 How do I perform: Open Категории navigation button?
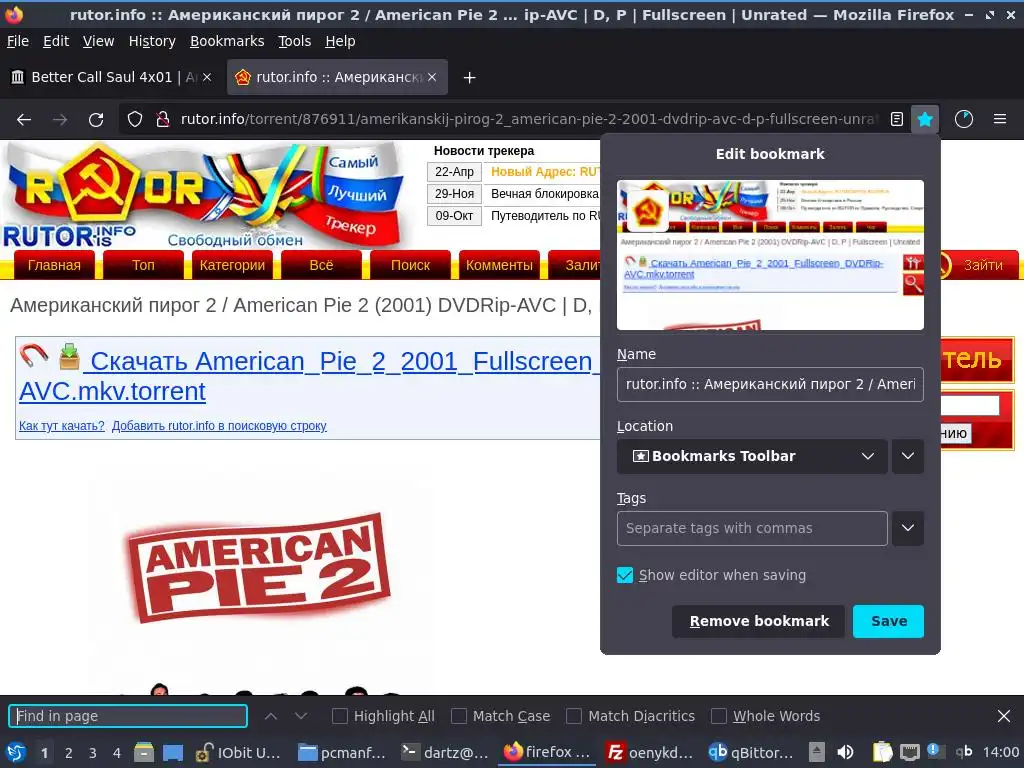232,265
